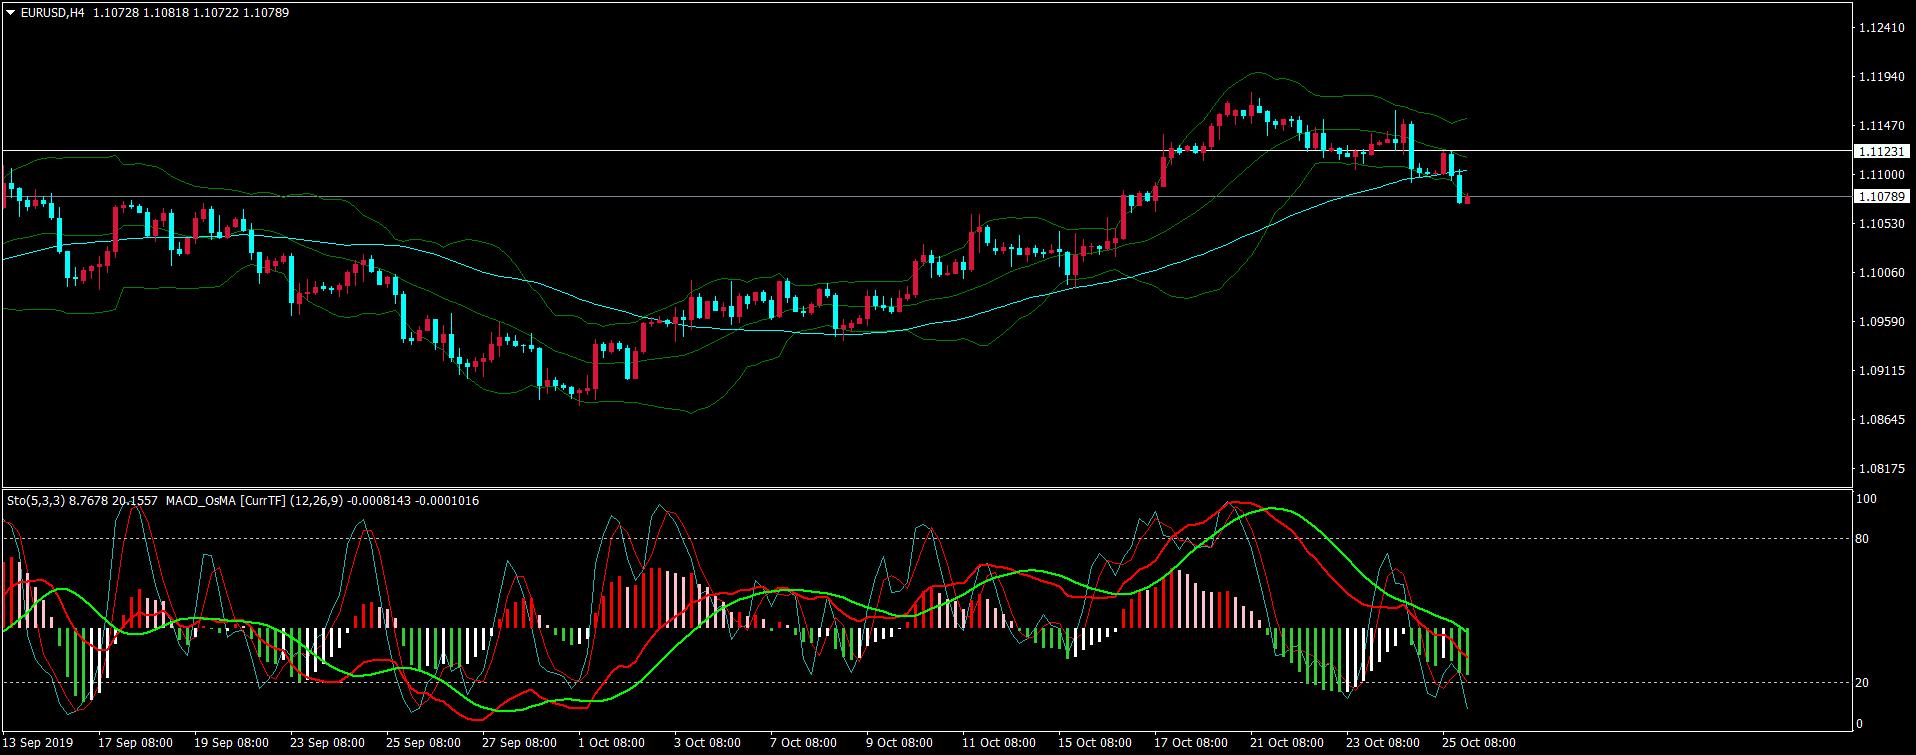The height and width of the screenshot is (755, 1916).
Task: Click the 100 level on indicator scale
Action: point(1866,499)
